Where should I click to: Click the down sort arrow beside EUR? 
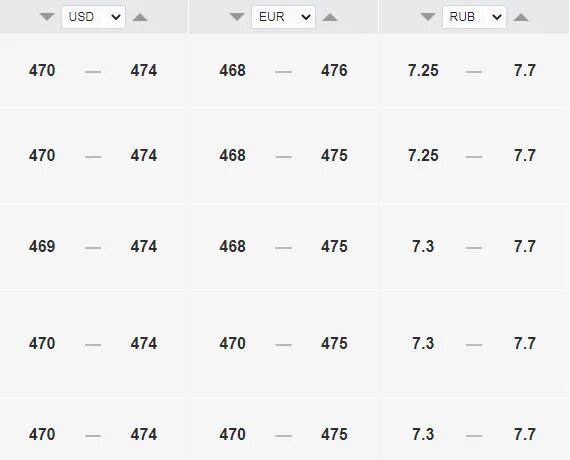tap(237, 17)
